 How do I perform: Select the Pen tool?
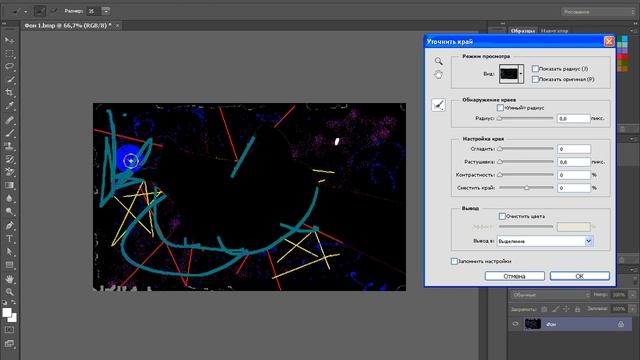point(9,225)
